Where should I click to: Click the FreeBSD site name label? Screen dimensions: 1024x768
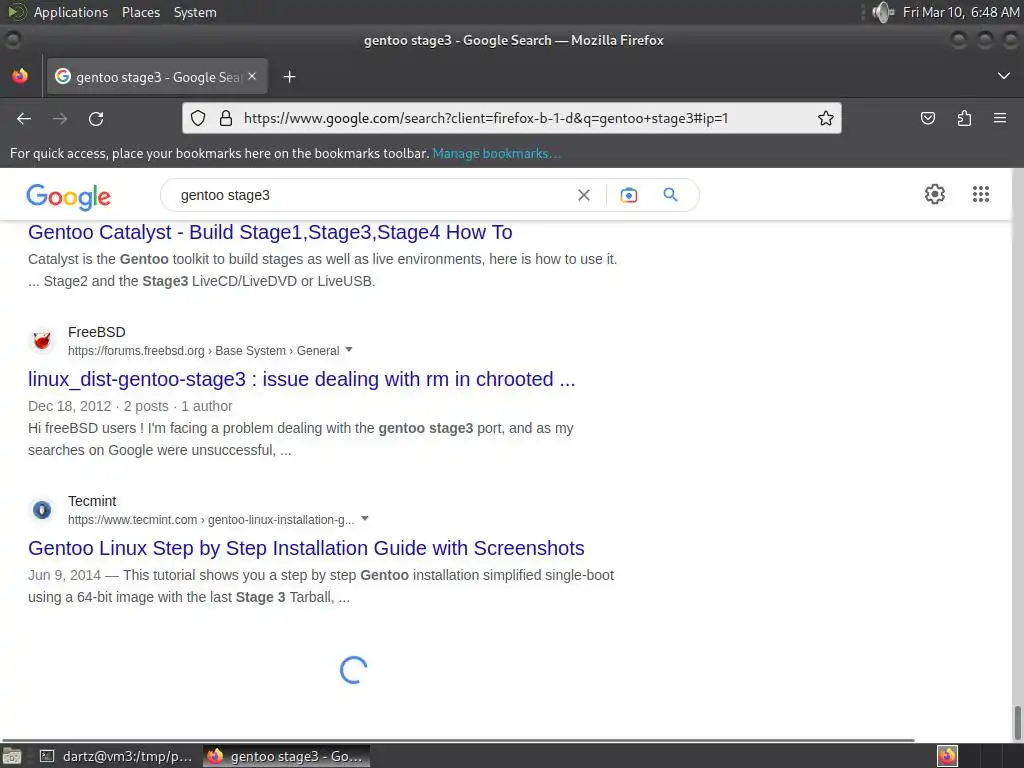pyautogui.click(x=97, y=332)
